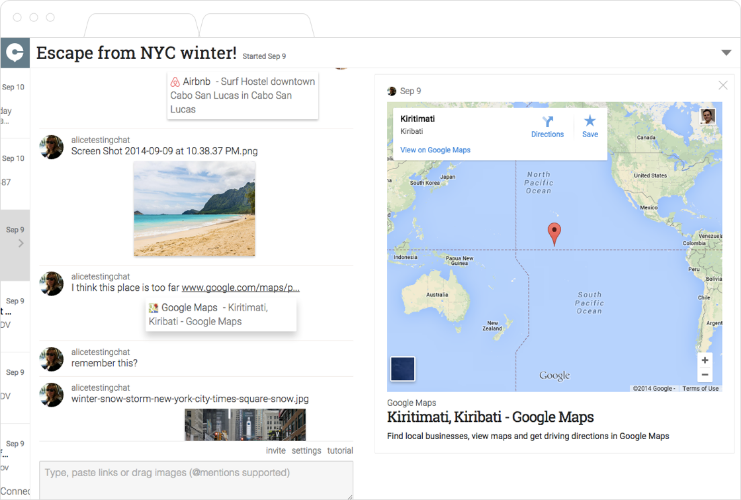This screenshot has height=500, width=741.
Task: Close the Google Maps preview panel
Action: click(x=723, y=85)
